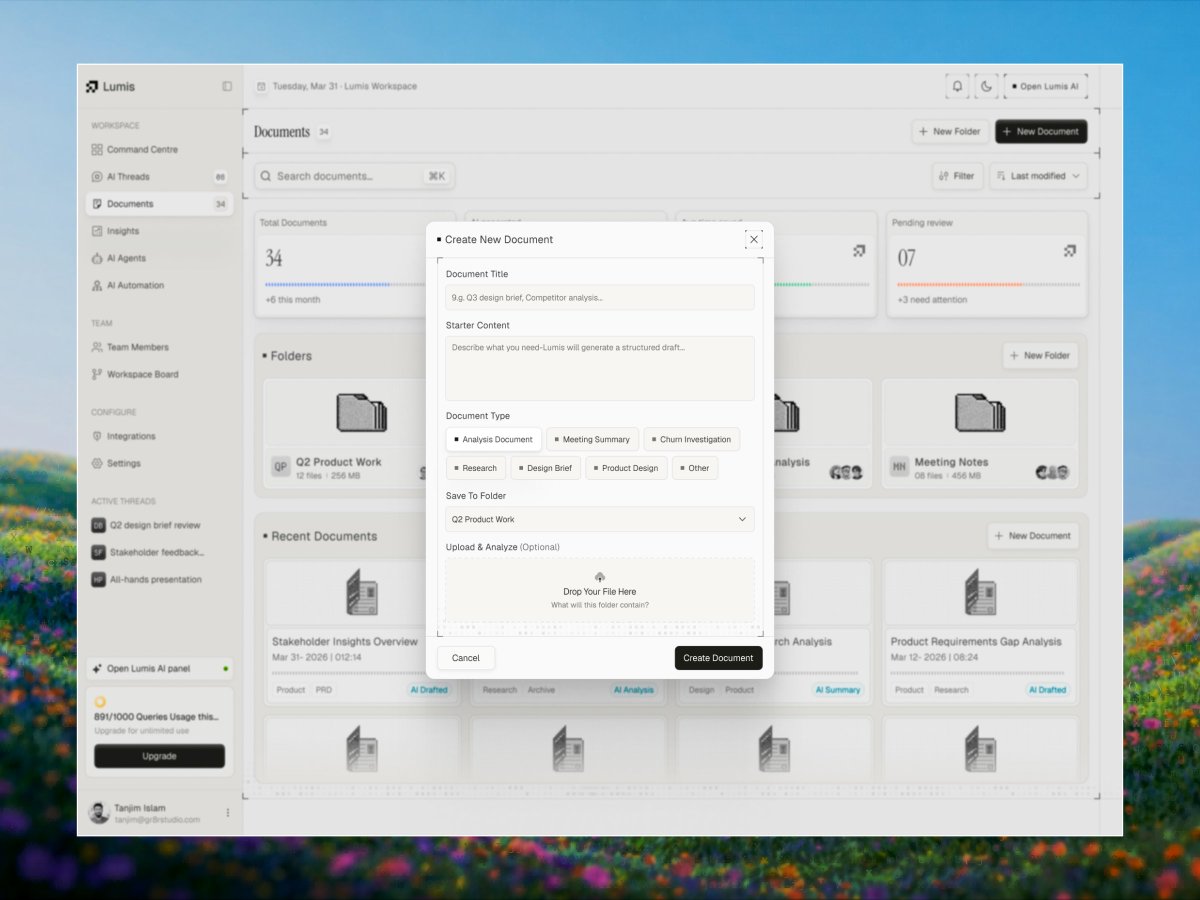Image resolution: width=1200 pixels, height=900 pixels.
Task: Click the Search documents field
Action: [x=354, y=176]
